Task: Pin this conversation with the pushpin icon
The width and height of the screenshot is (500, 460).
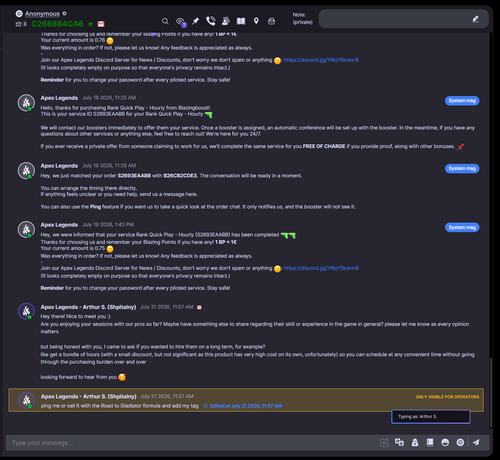Action: [x=195, y=21]
